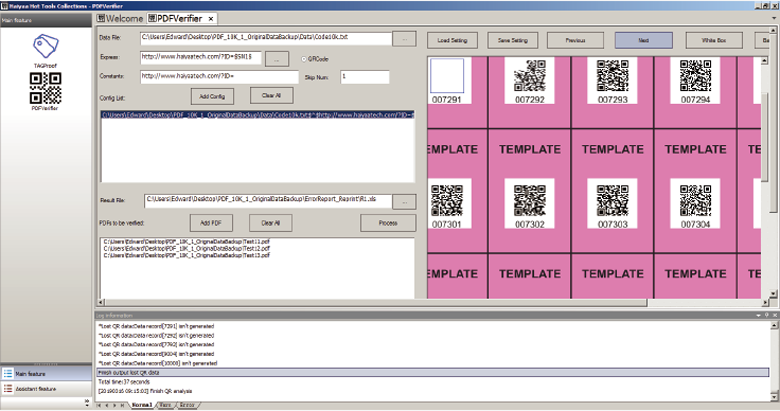The height and width of the screenshot is (411, 780).
Task: Click into the Express URL field
Action: [200, 58]
